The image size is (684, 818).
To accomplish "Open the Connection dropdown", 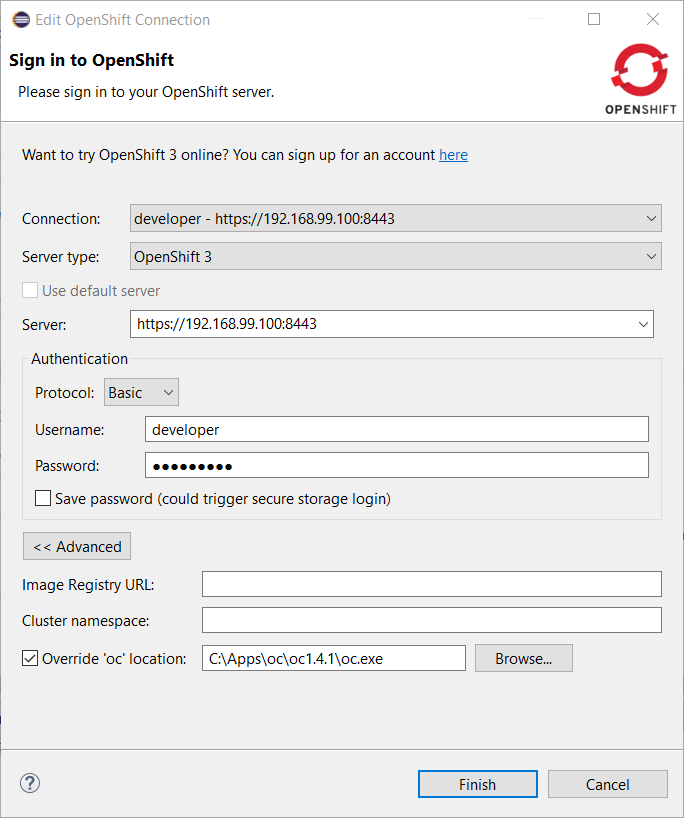I will click(395, 218).
